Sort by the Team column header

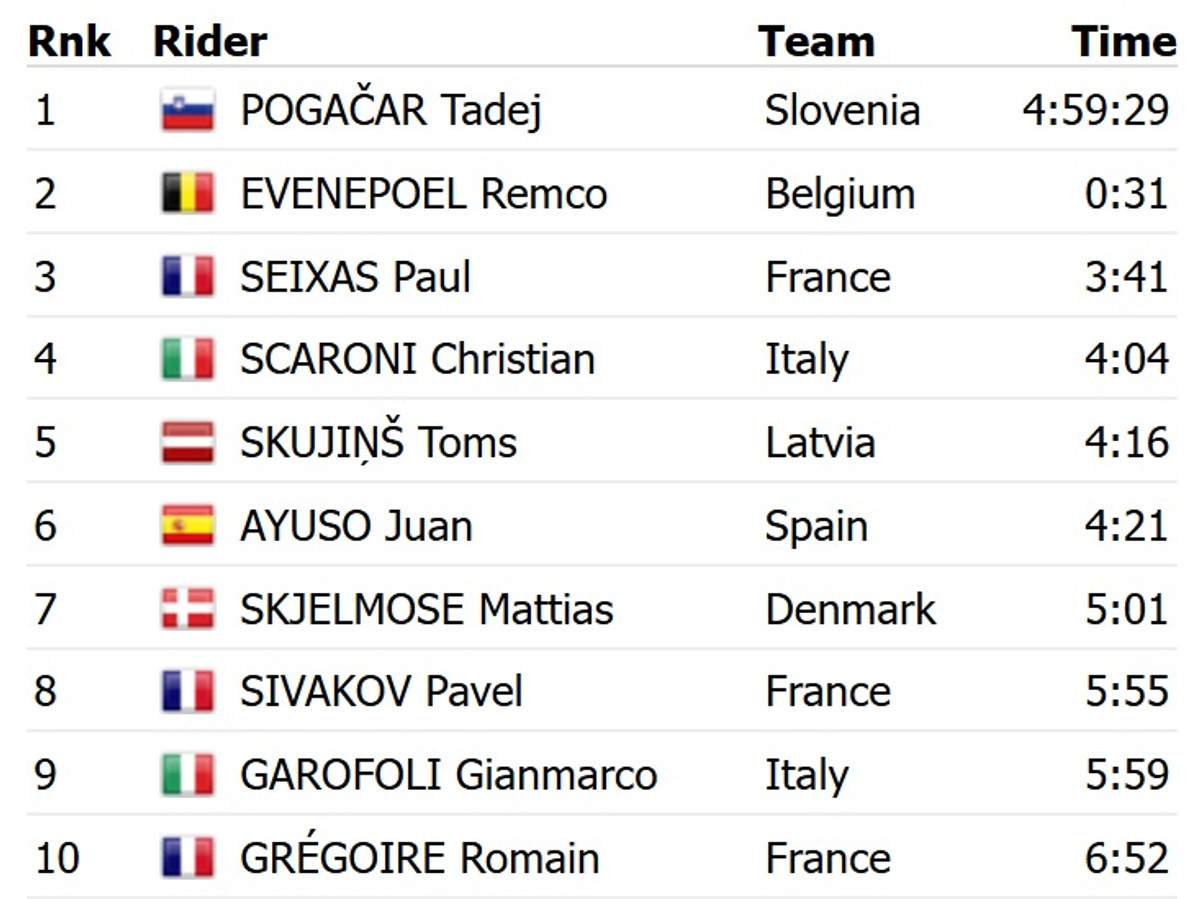[816, 42]
